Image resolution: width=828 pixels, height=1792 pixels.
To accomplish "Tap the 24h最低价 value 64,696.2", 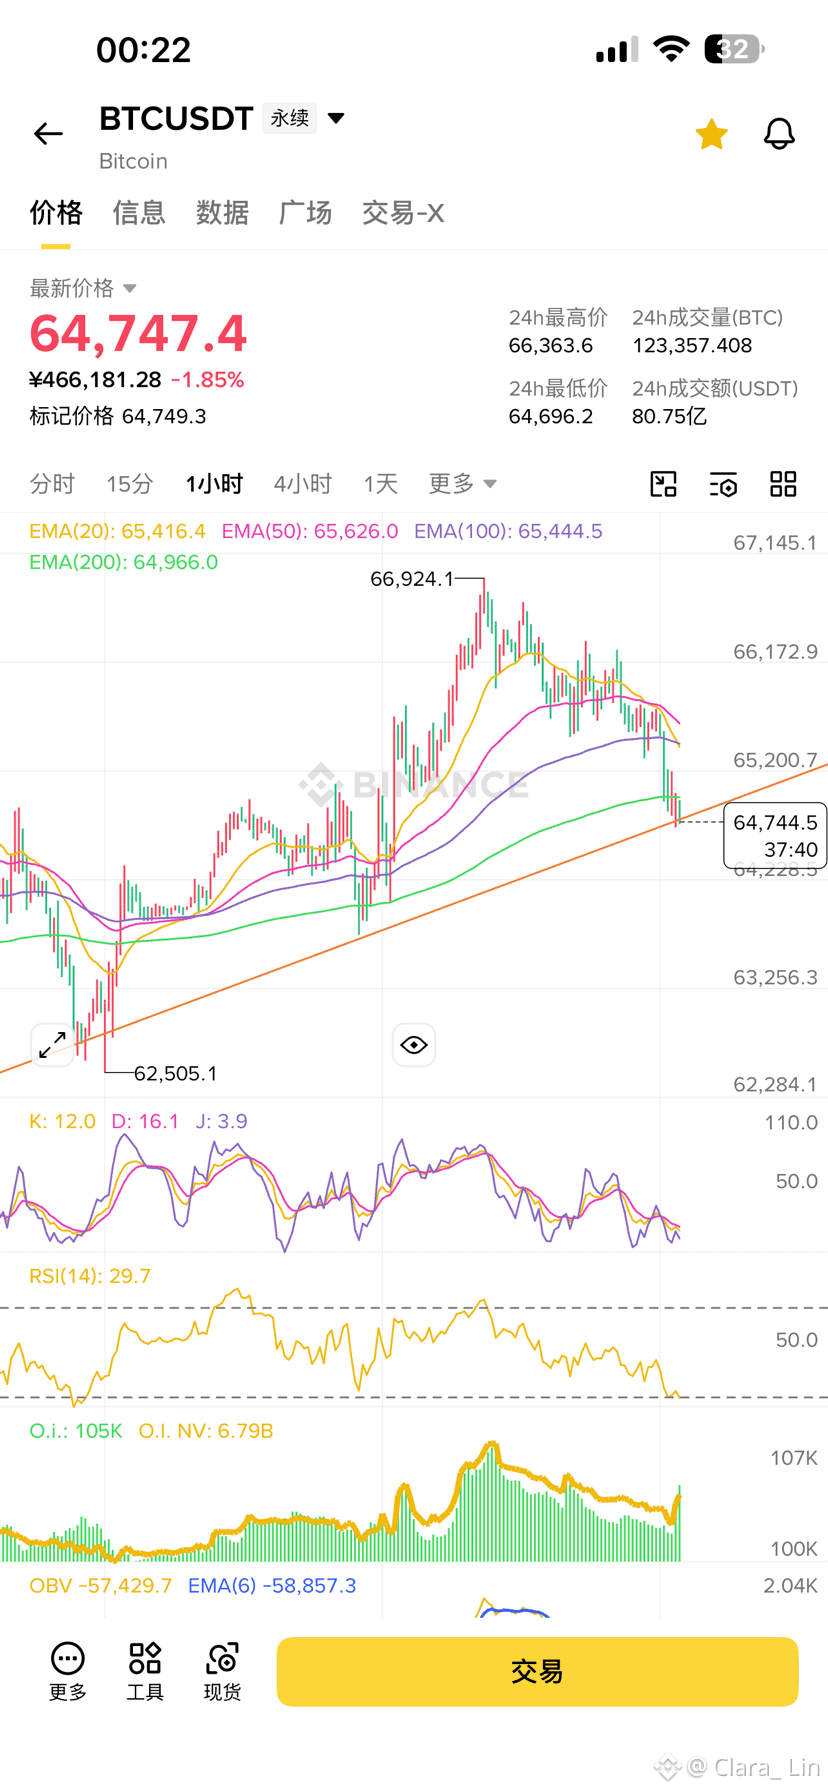I will (x=551, y=416).
